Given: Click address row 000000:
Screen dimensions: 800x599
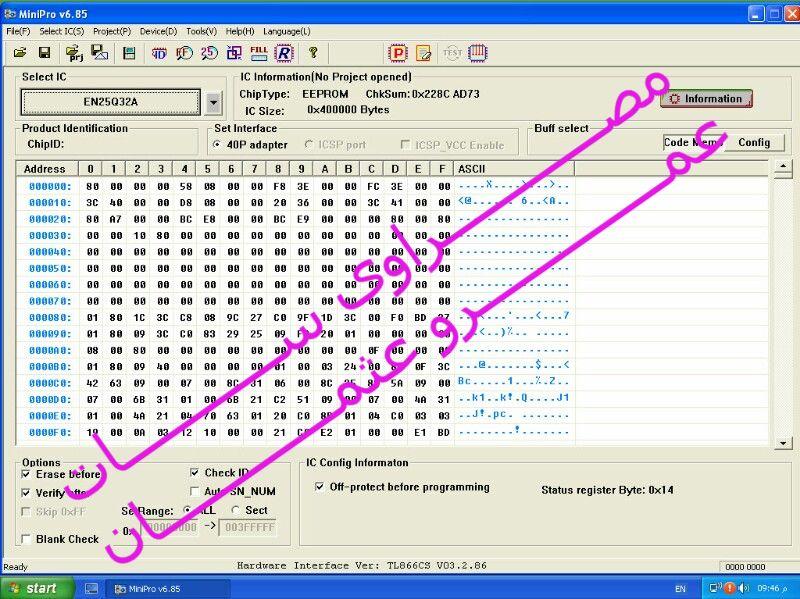Looking at the screenshot, I should (x=49, y=187).
